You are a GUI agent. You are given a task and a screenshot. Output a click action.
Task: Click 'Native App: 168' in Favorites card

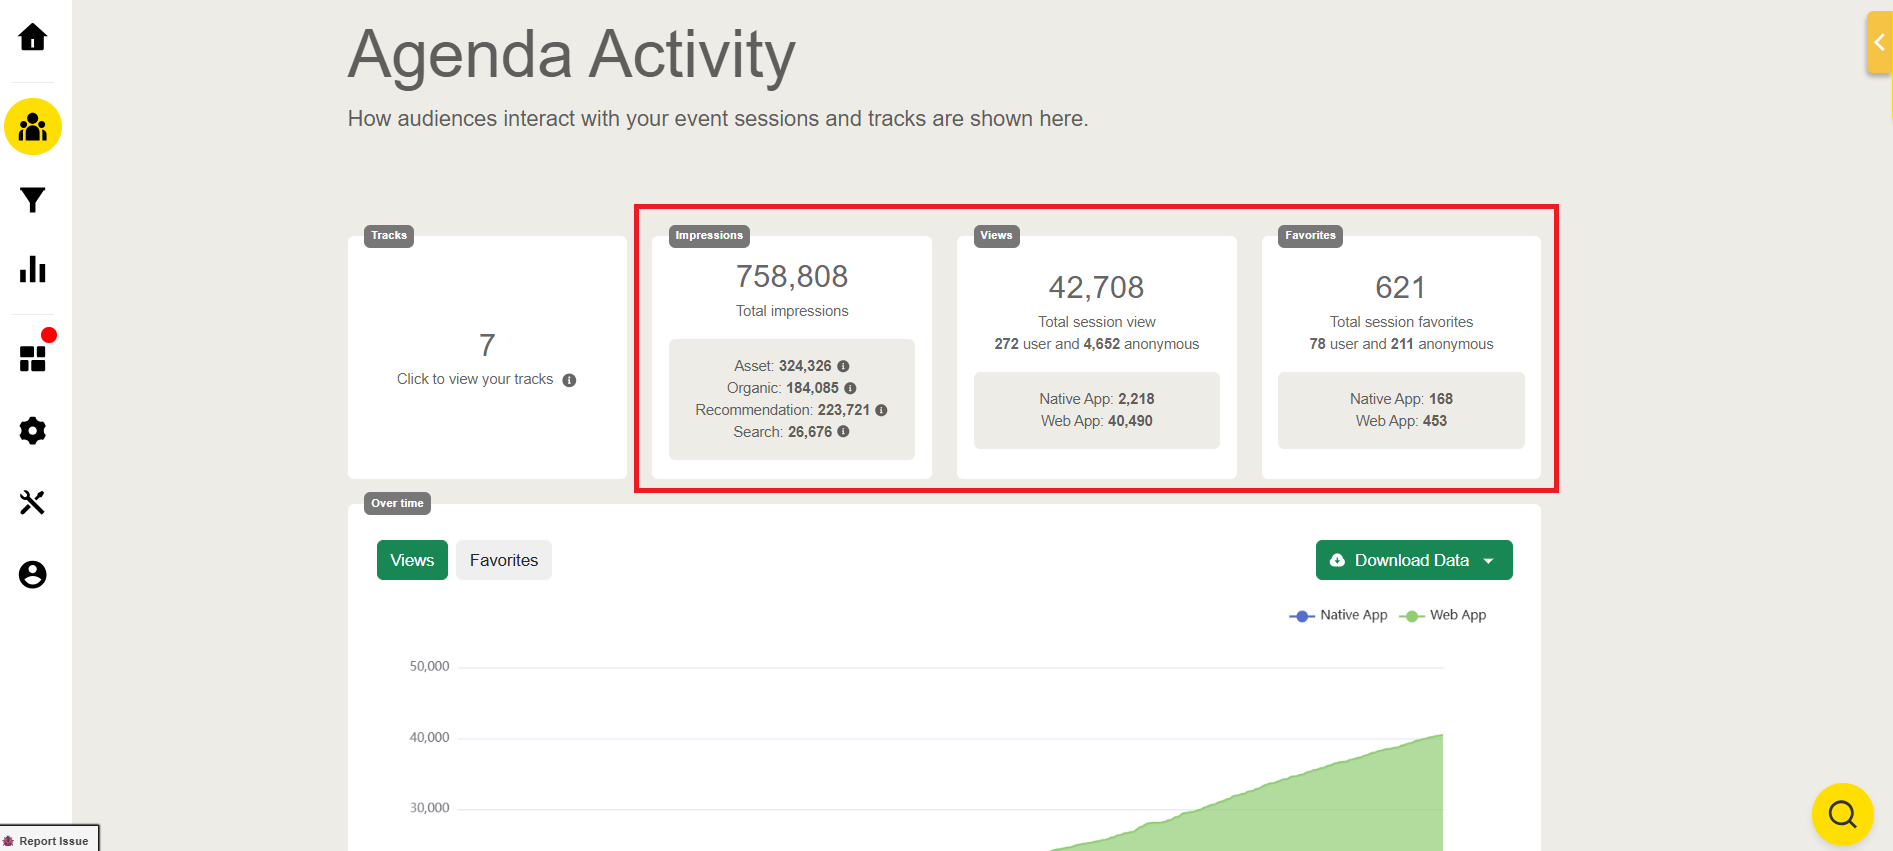(x=1401, y=399)
